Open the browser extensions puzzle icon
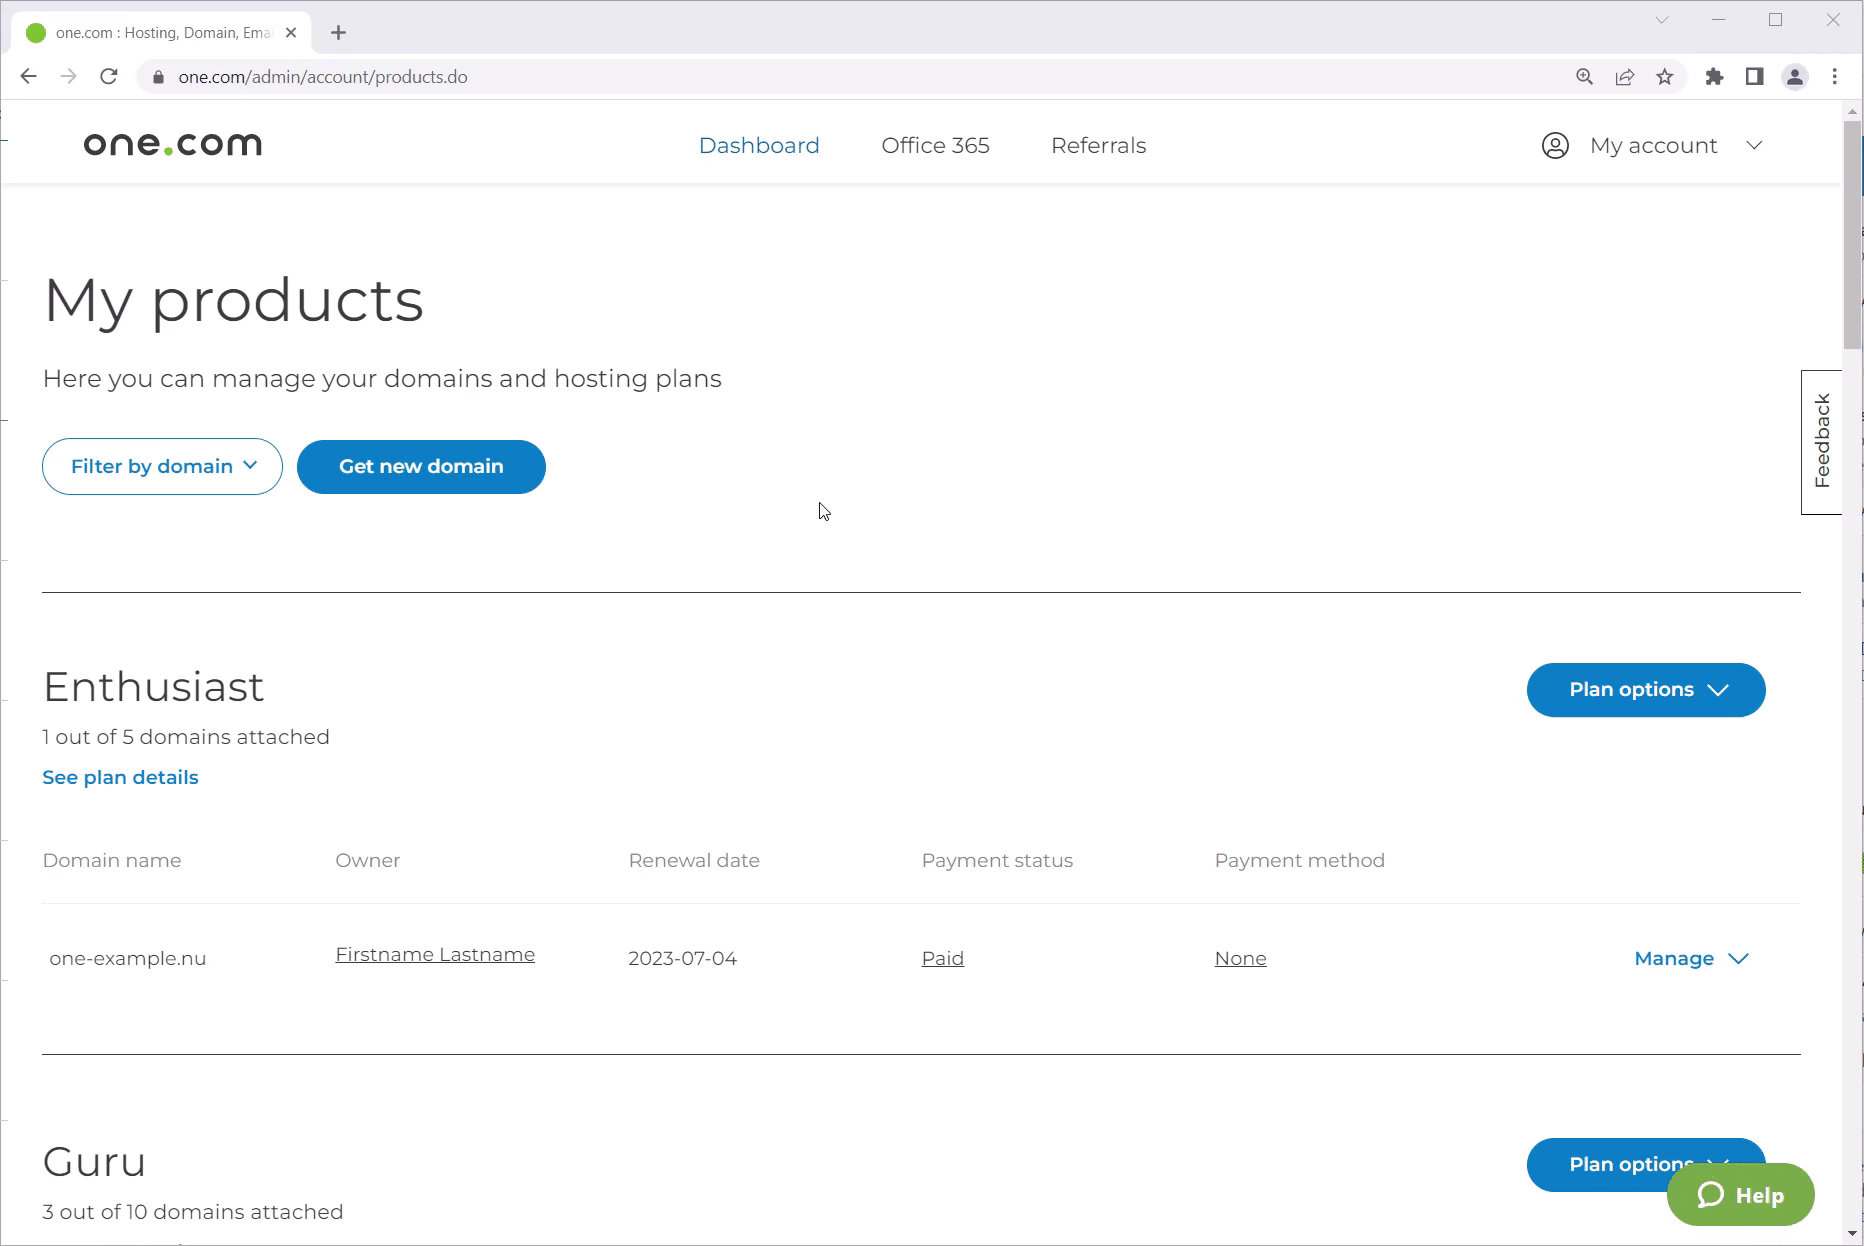1864x1246 pixels. [x=1714, y=76]
